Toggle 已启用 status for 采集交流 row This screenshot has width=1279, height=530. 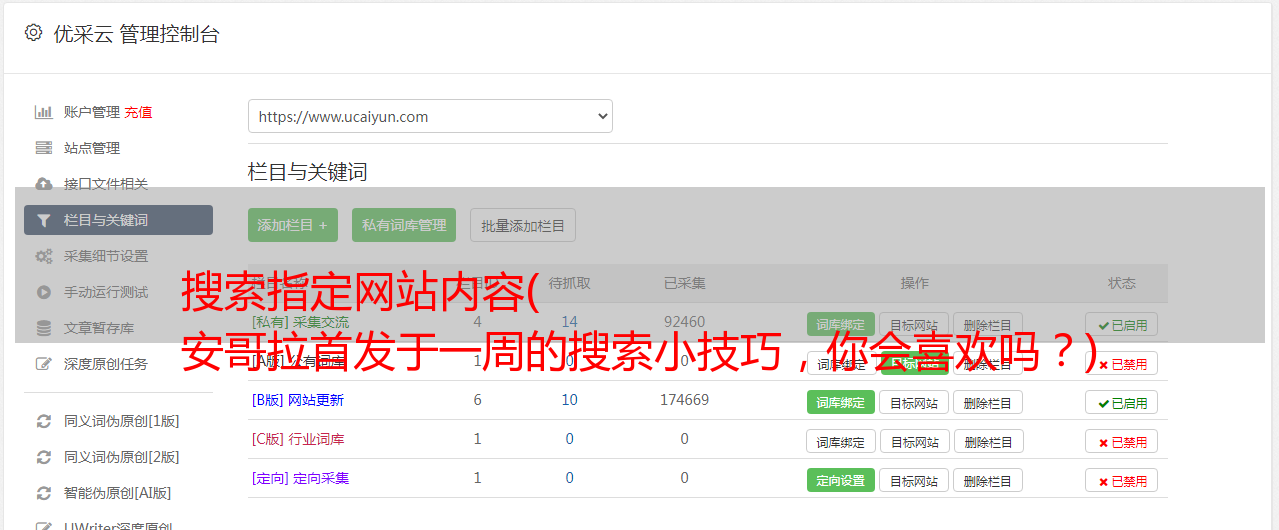coord(1122,324)
